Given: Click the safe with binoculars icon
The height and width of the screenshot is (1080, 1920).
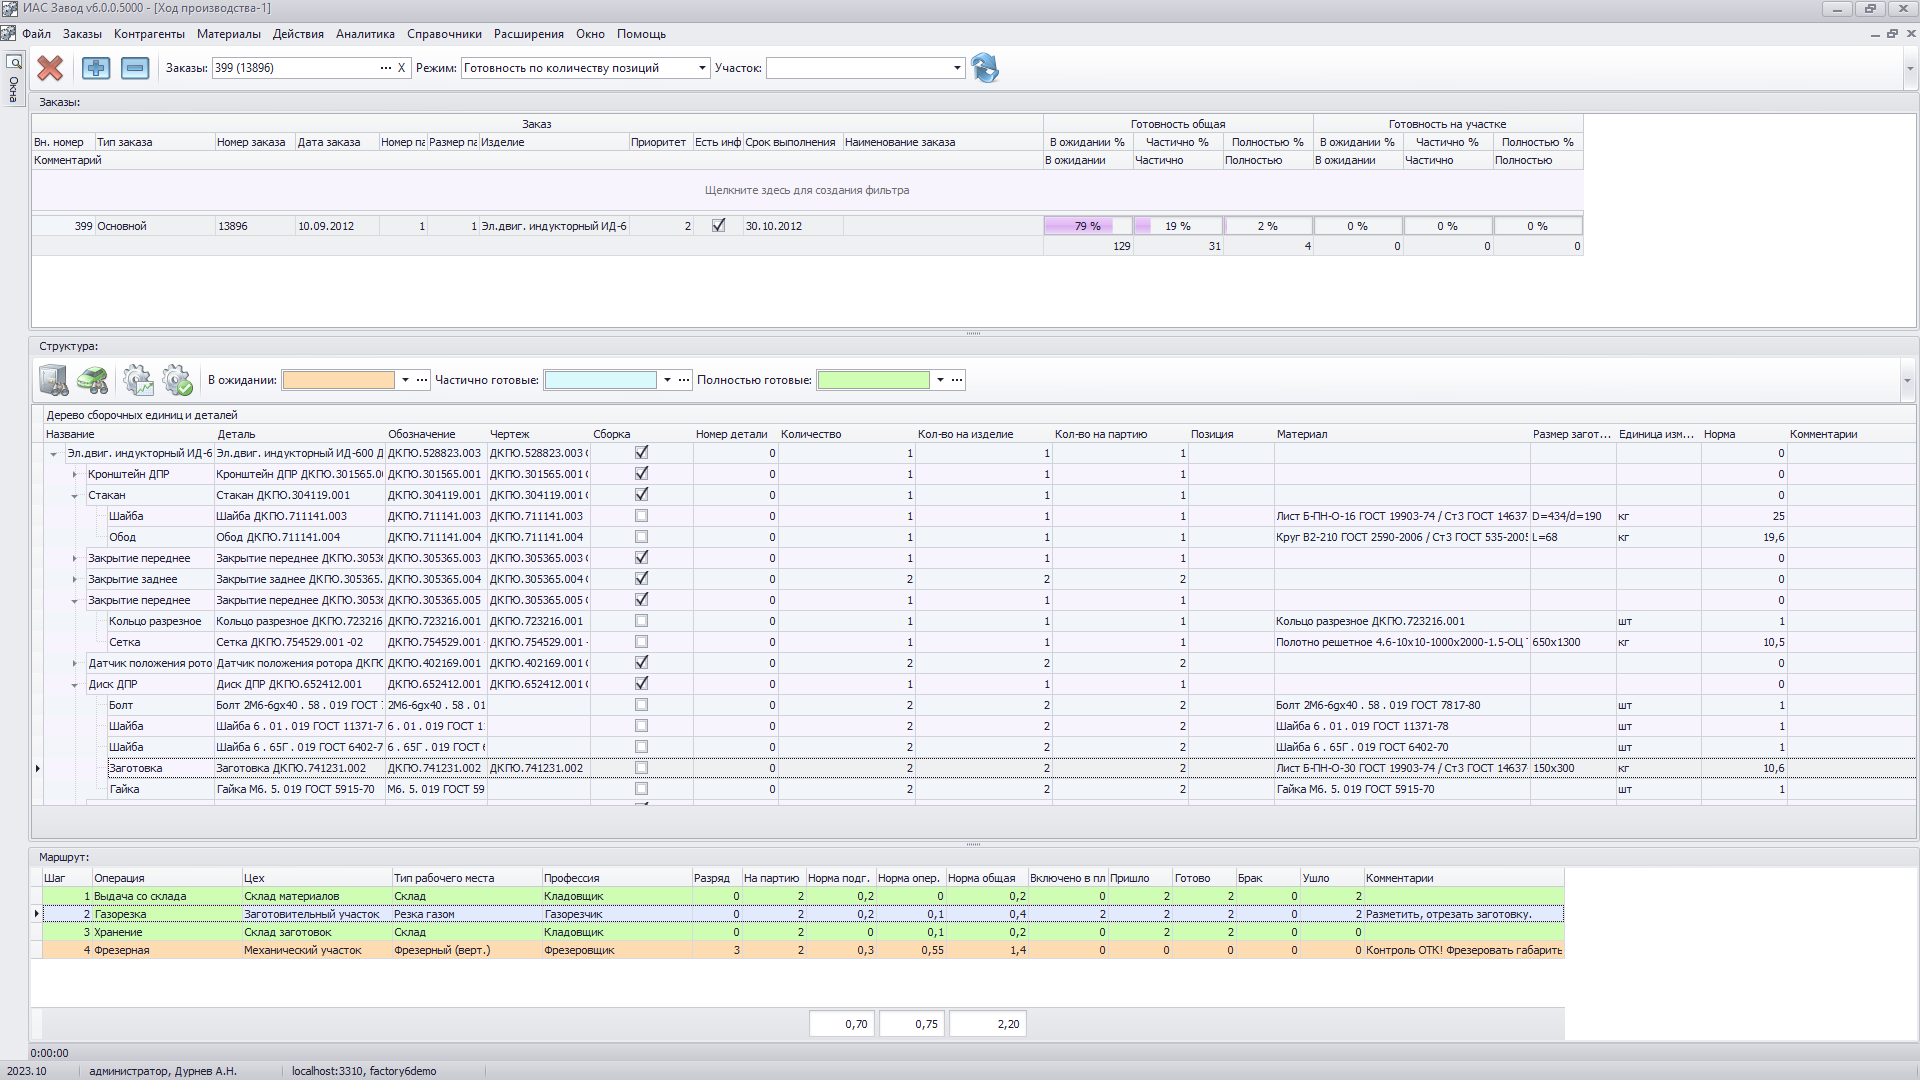Looking at the screenshot, I should (x=54, y=380).
